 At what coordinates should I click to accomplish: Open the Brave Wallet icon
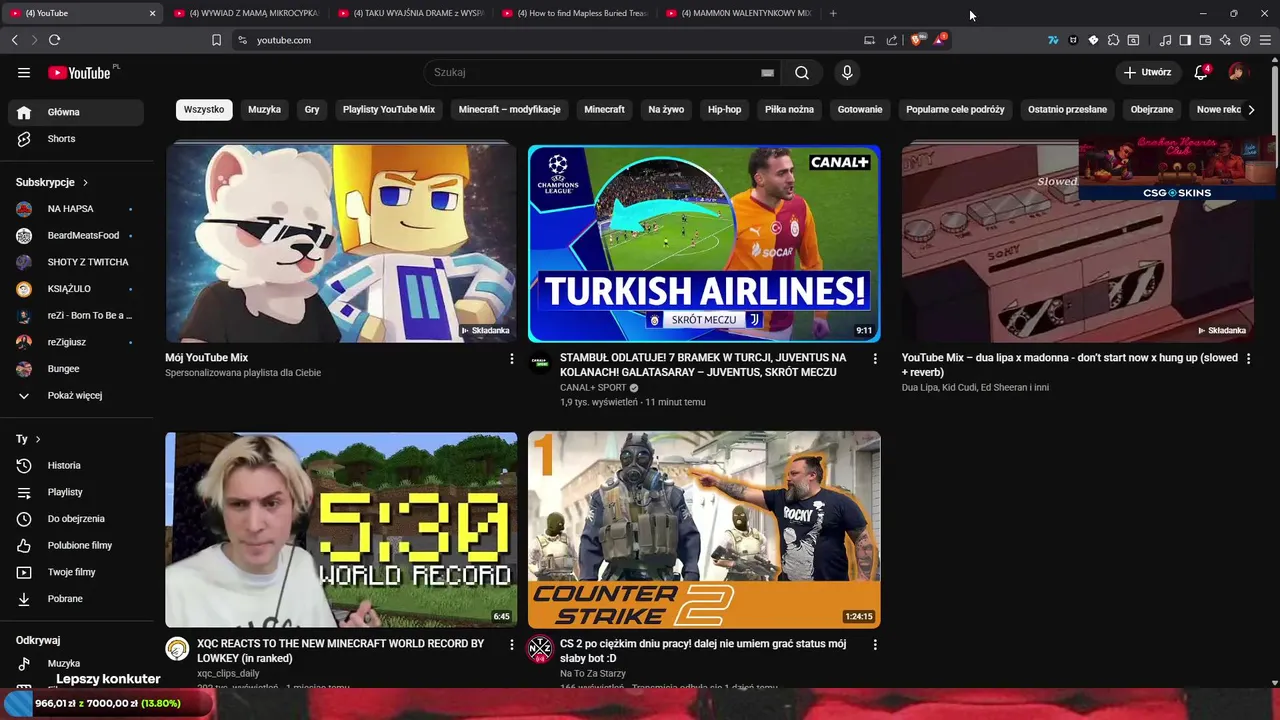point(1205,40)
